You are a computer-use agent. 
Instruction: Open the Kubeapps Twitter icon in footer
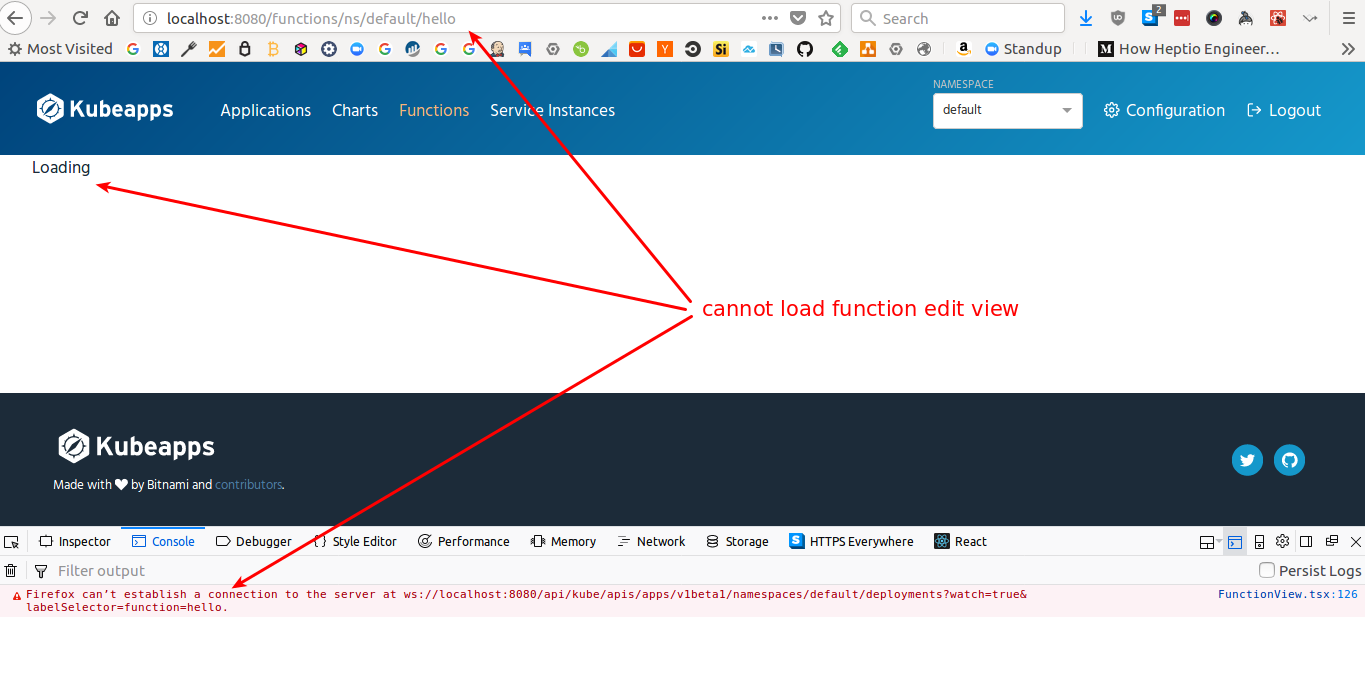click(1247, 460)
